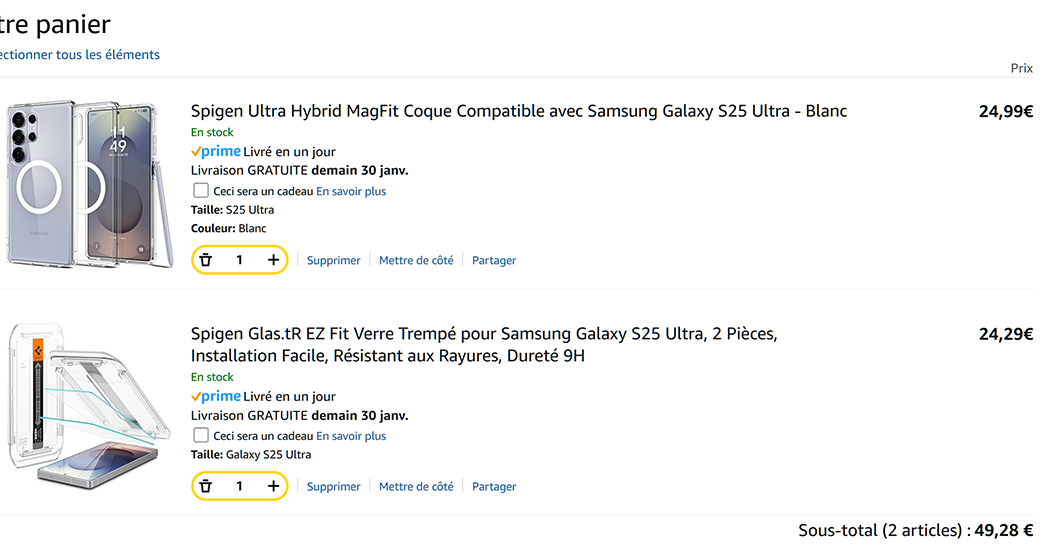Click the screen protector product thumbnail

point(85,405)
